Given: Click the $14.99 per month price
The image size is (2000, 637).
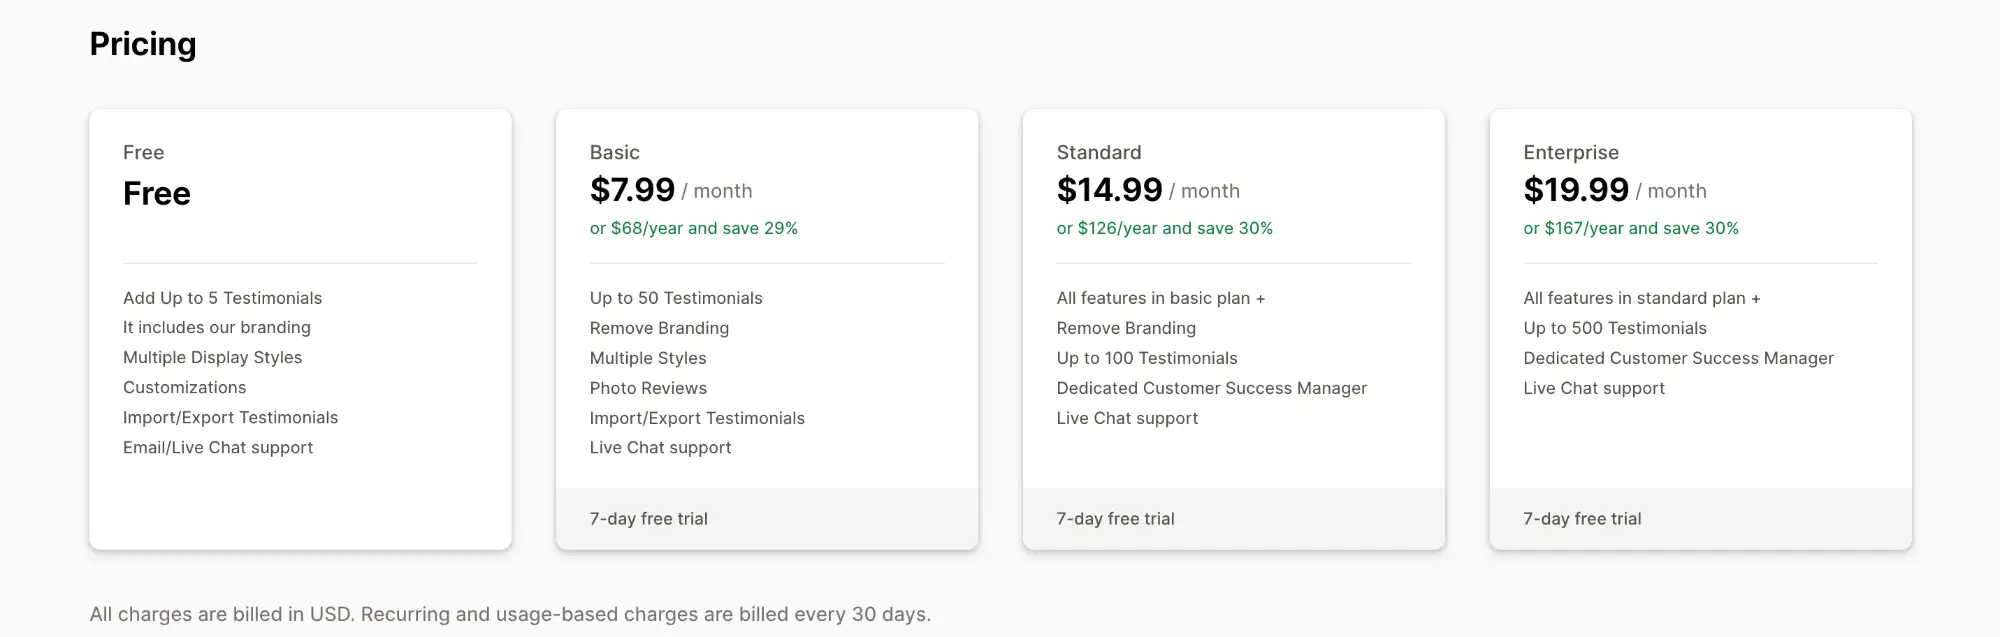Looking at the screenshot, I should [x=1147, y=190].
